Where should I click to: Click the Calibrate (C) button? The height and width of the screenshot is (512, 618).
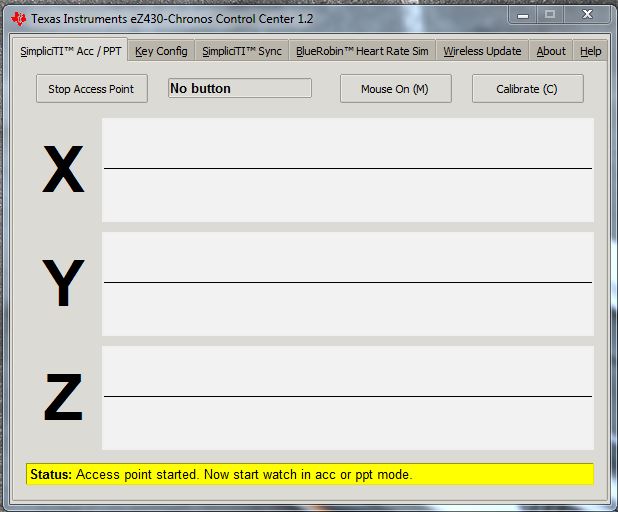pos(528,89)
